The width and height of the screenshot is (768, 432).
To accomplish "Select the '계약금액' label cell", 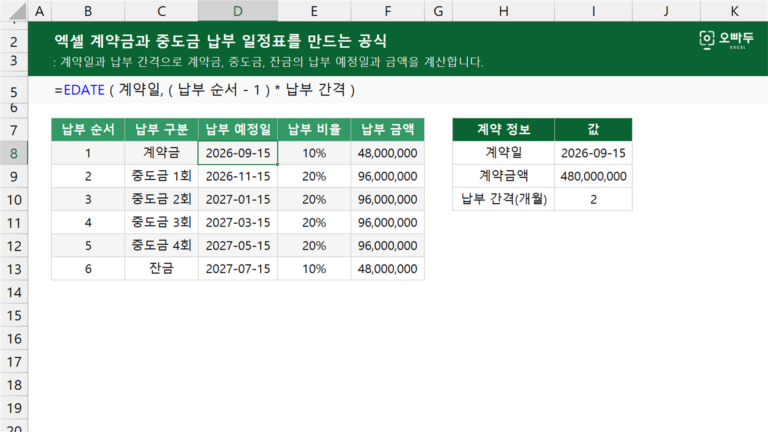I will pyautogui.click(x=504, y=176).
